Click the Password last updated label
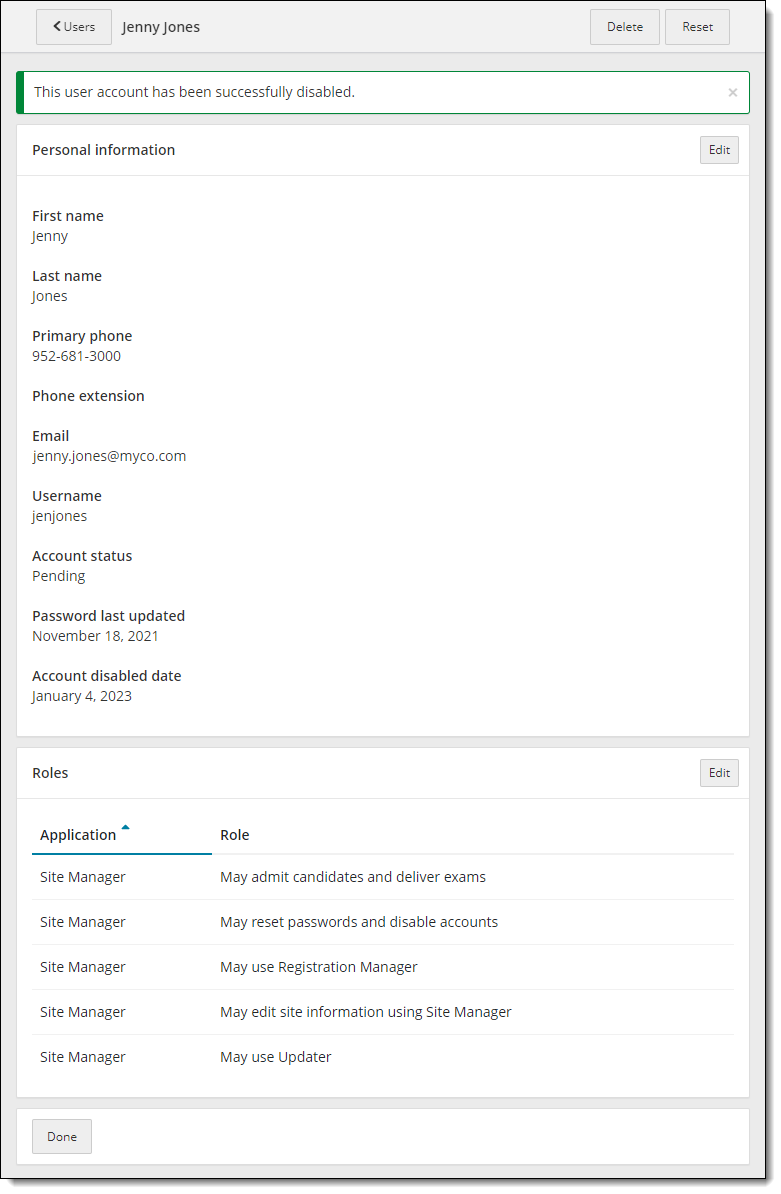The width and height of the screenshot is (781, 1194). click(x=108, y=616)
